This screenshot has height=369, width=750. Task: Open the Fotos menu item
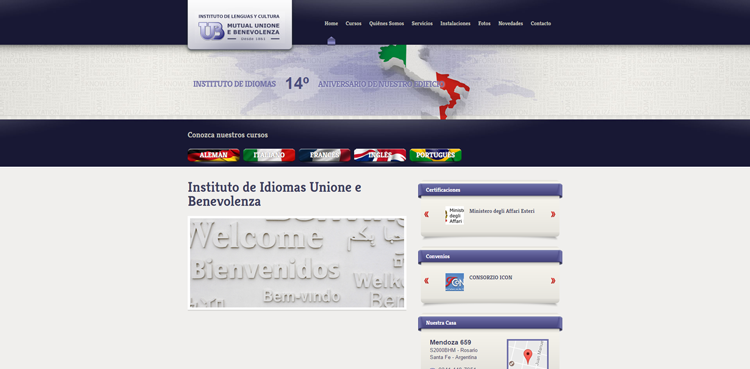484,23
